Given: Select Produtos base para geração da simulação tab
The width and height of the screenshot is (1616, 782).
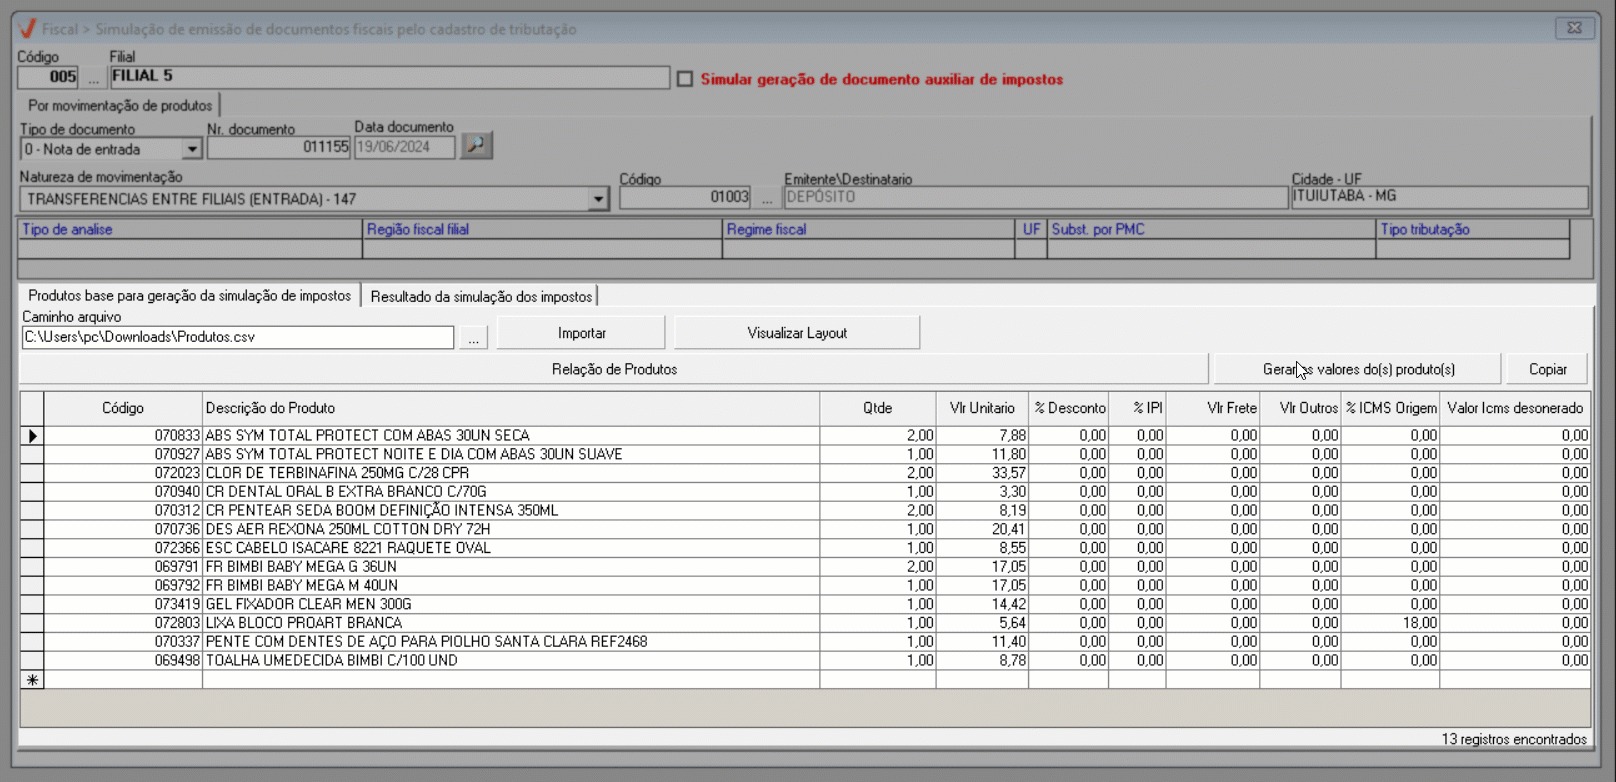Looking at the screenshot, I should (189, 296).
